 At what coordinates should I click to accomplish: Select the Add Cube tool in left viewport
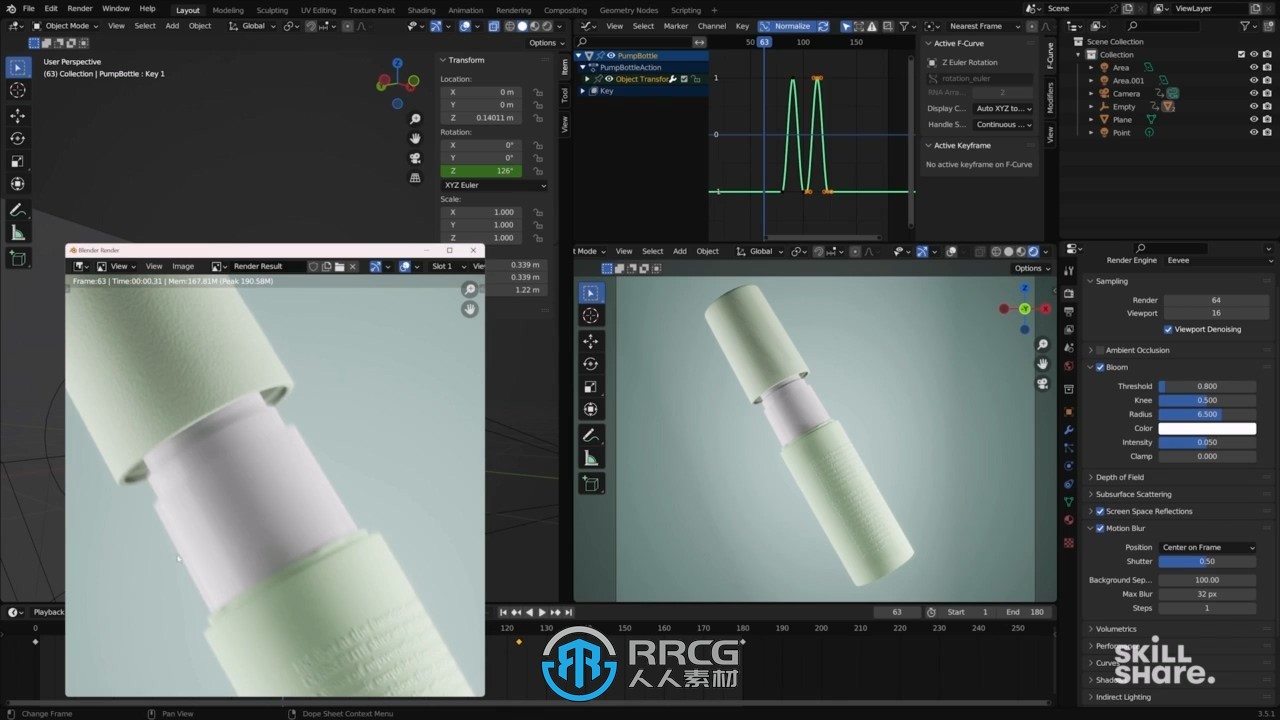point(18,258)
